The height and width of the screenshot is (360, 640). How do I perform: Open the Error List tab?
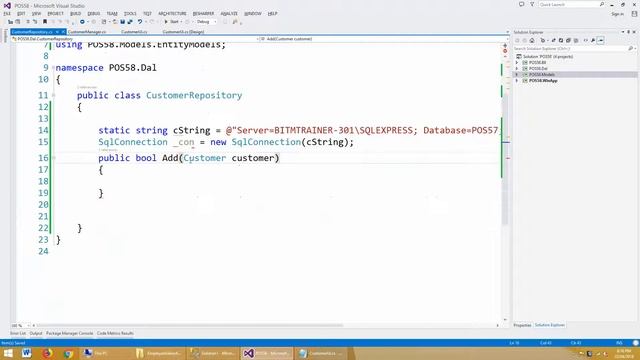[x=18, y=333]
